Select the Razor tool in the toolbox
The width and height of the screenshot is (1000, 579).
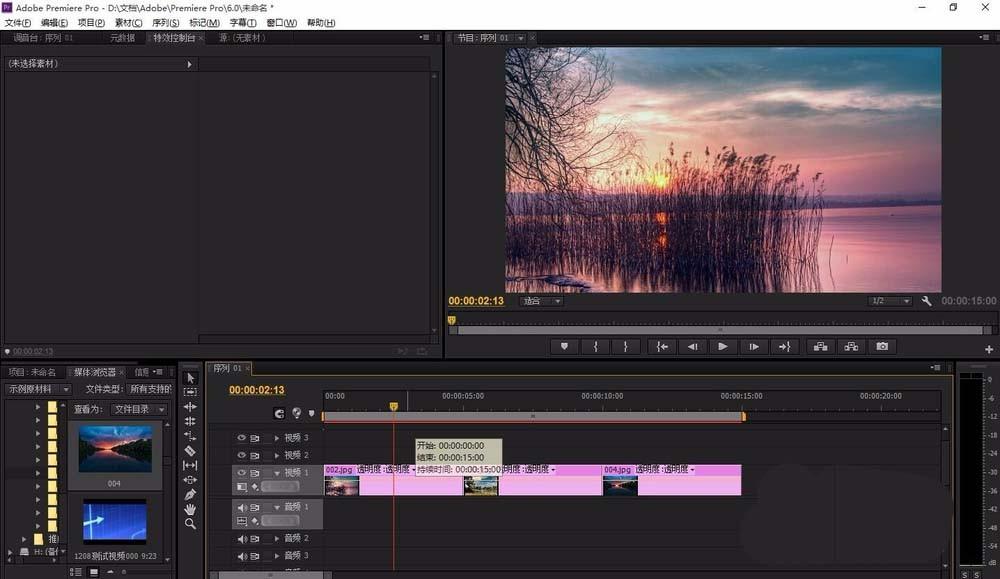coord(190,451)
